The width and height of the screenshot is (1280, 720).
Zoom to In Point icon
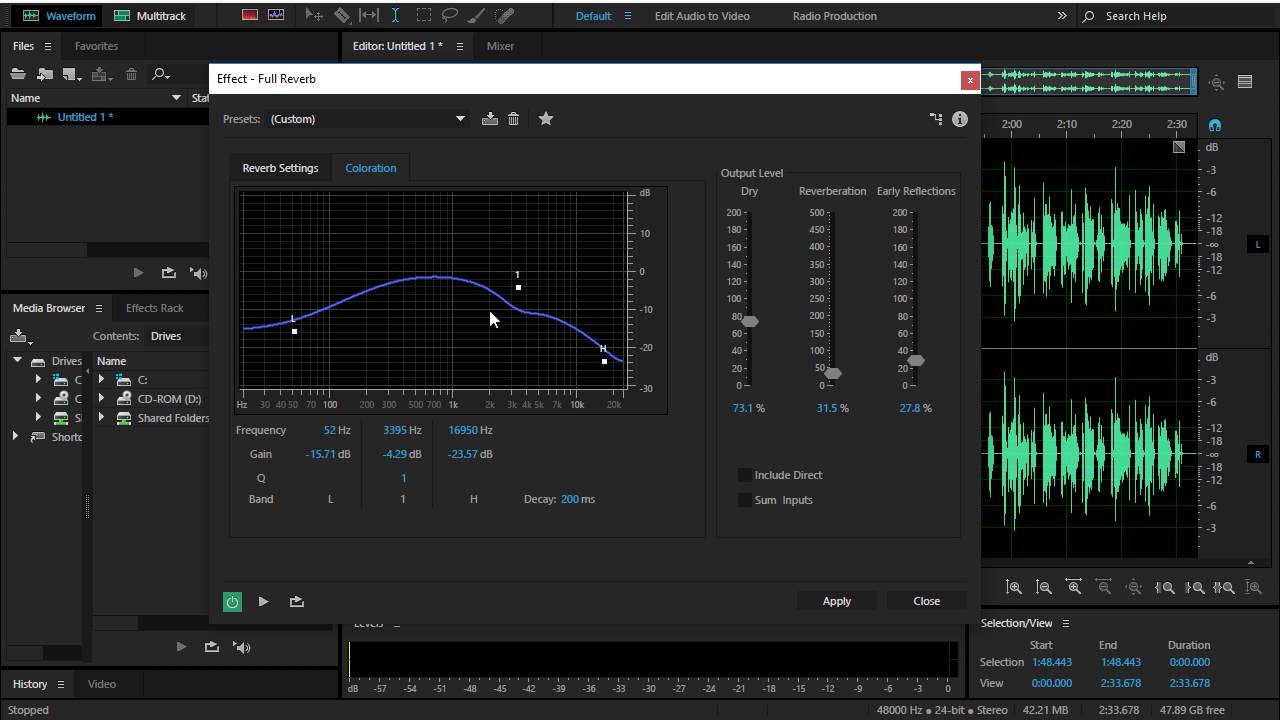point(1164,588)
